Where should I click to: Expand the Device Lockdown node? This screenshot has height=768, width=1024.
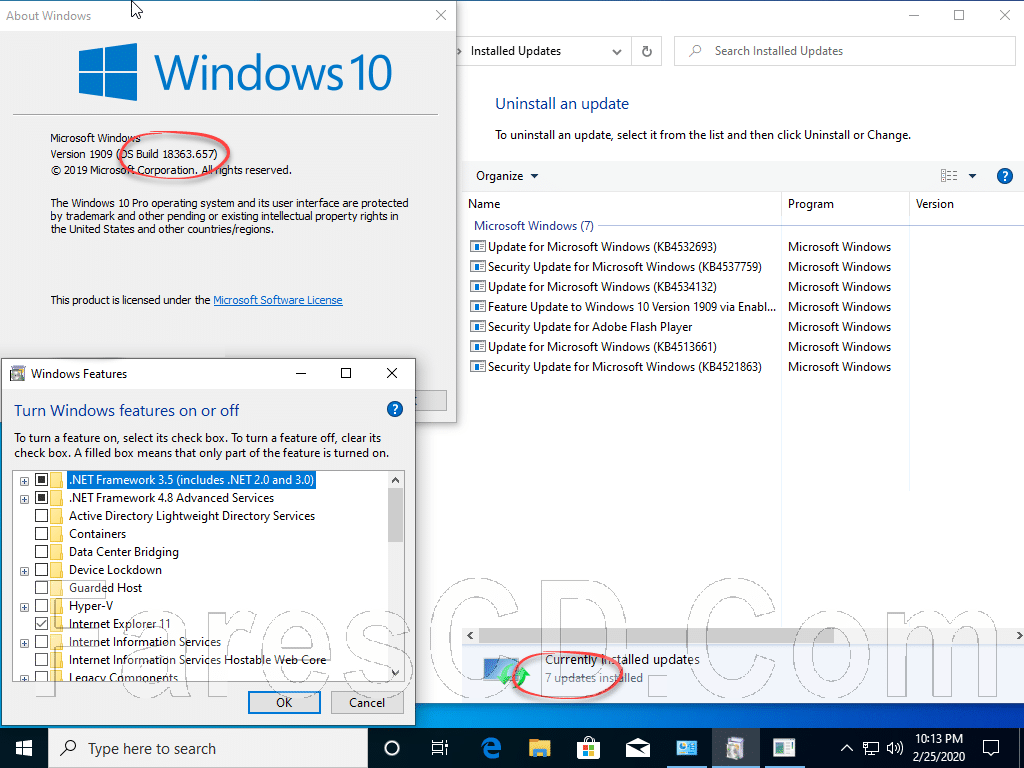coord(24,571)
